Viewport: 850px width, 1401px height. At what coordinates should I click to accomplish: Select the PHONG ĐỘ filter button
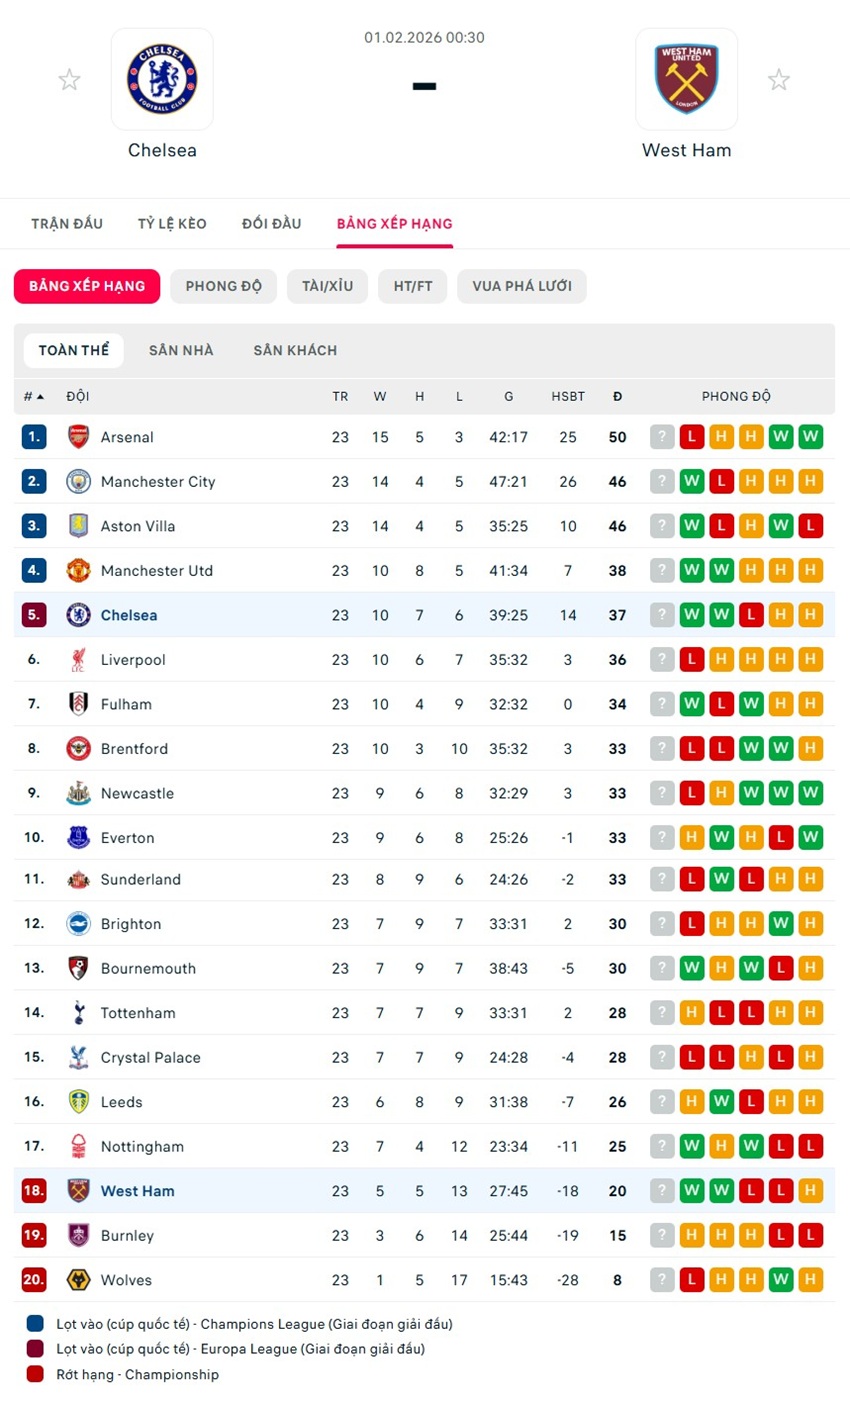223,286
